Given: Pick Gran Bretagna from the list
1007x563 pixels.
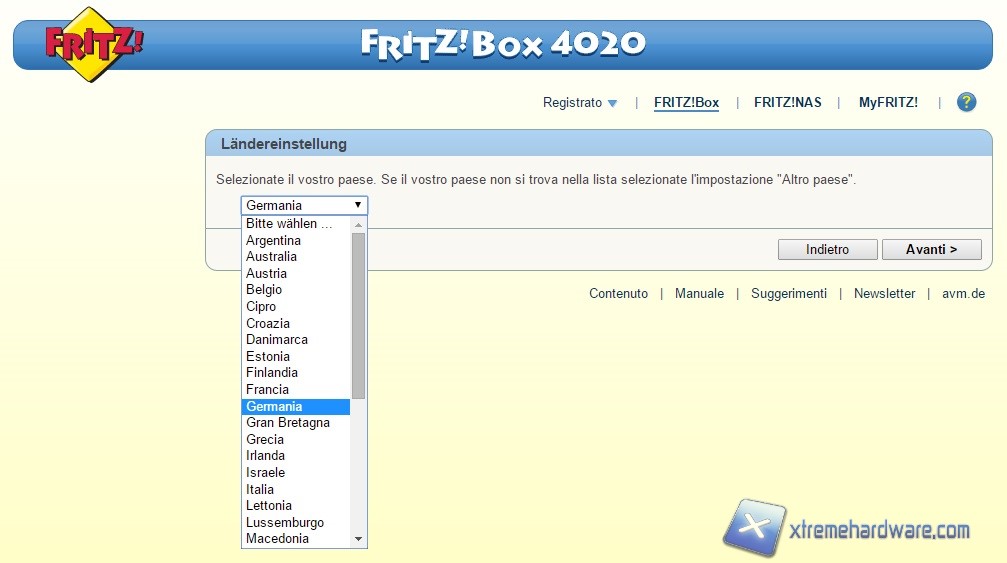Looking at the screenshot, I should coord(288,423).
